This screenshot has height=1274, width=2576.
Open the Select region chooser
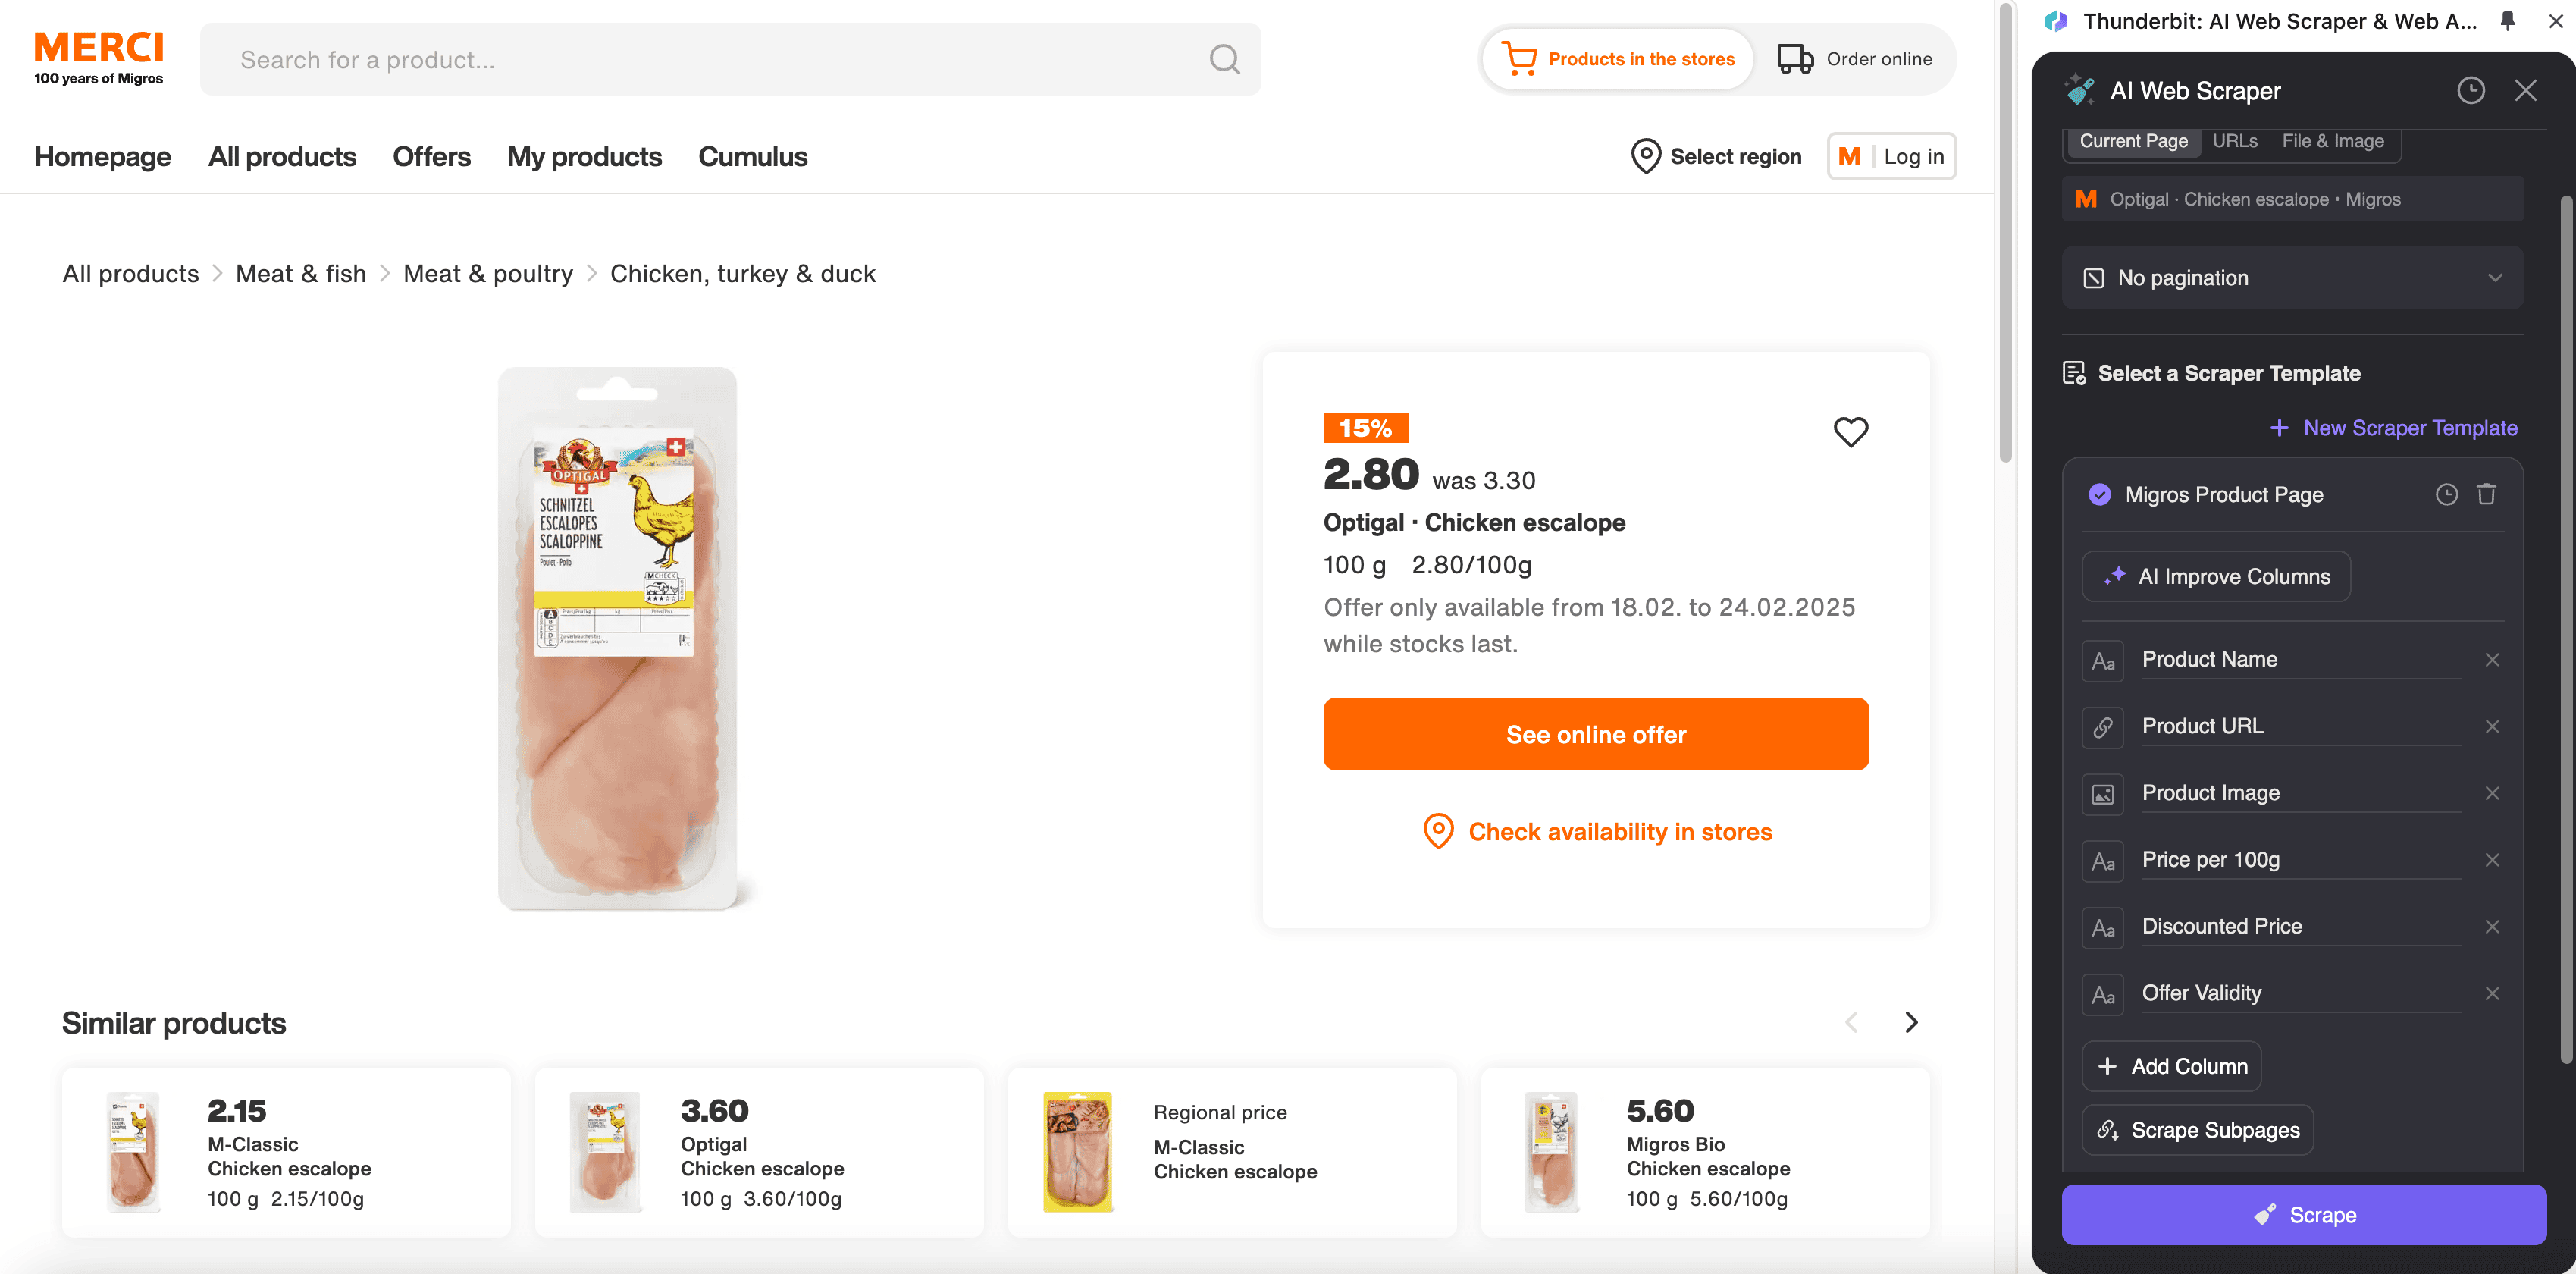pyautogui.click(x=1716, y=157)
